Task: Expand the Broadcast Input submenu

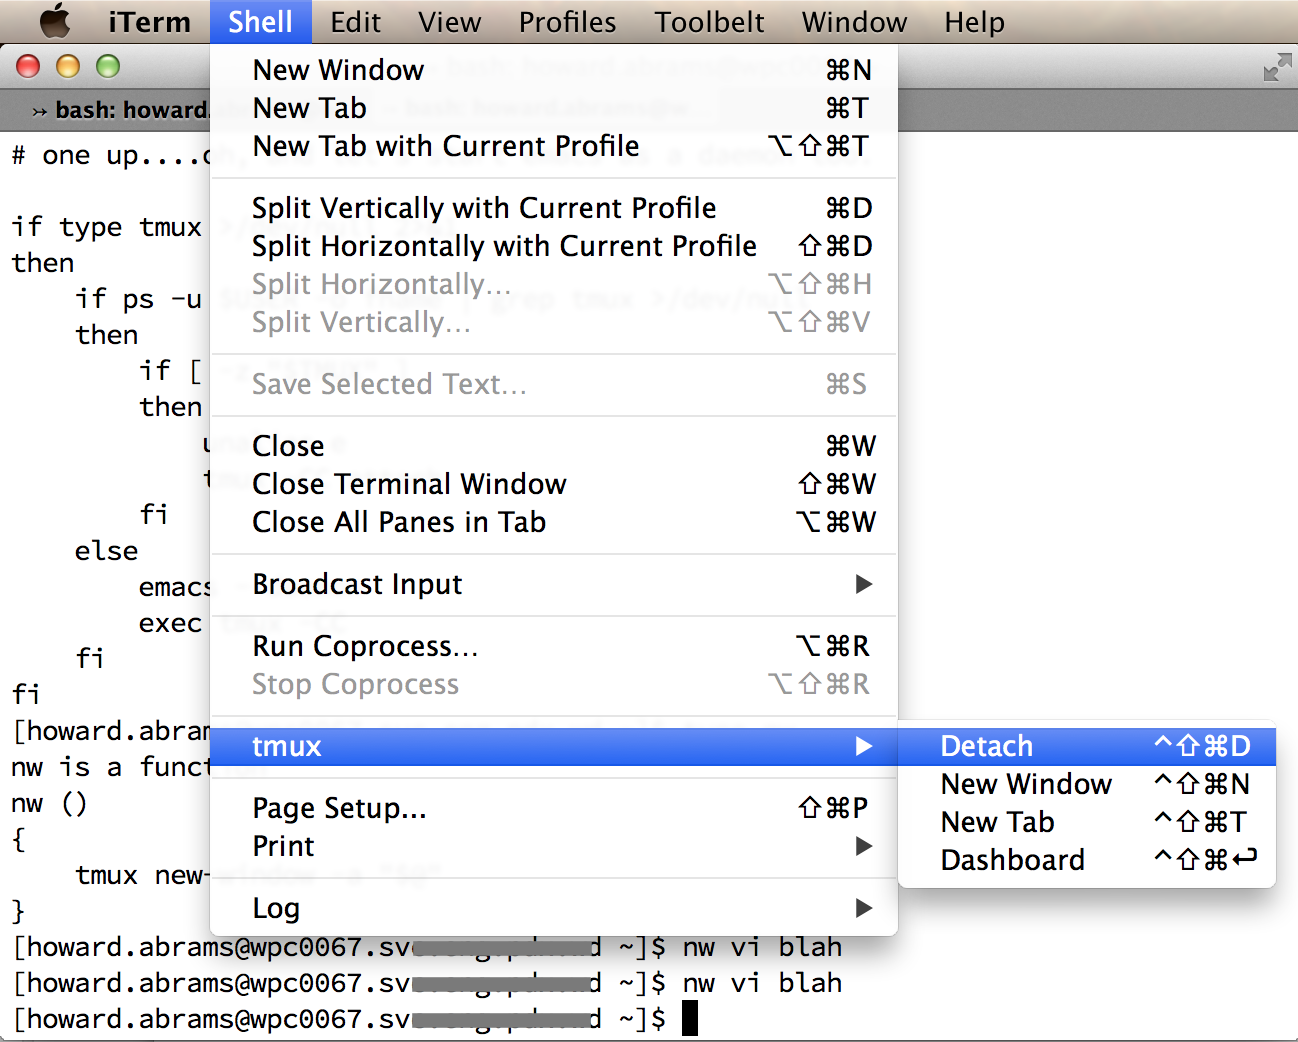Action: [x=554, y=584]
